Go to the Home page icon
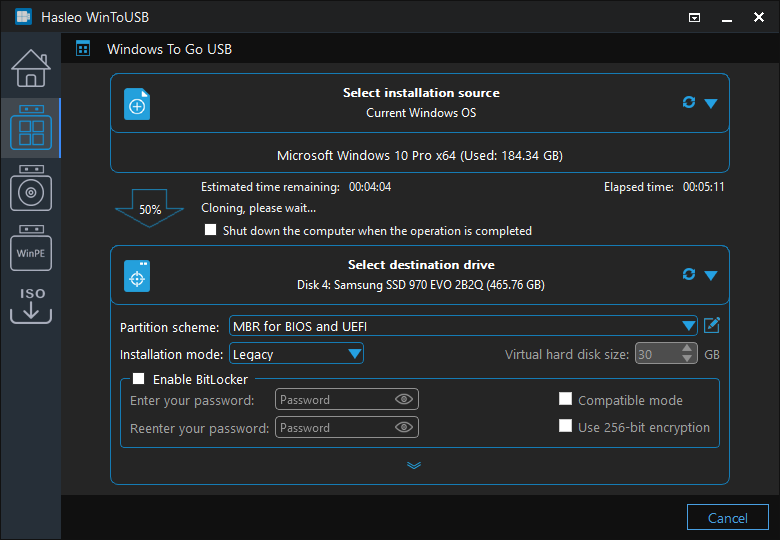The image size is (780, 540). (31, 69)
